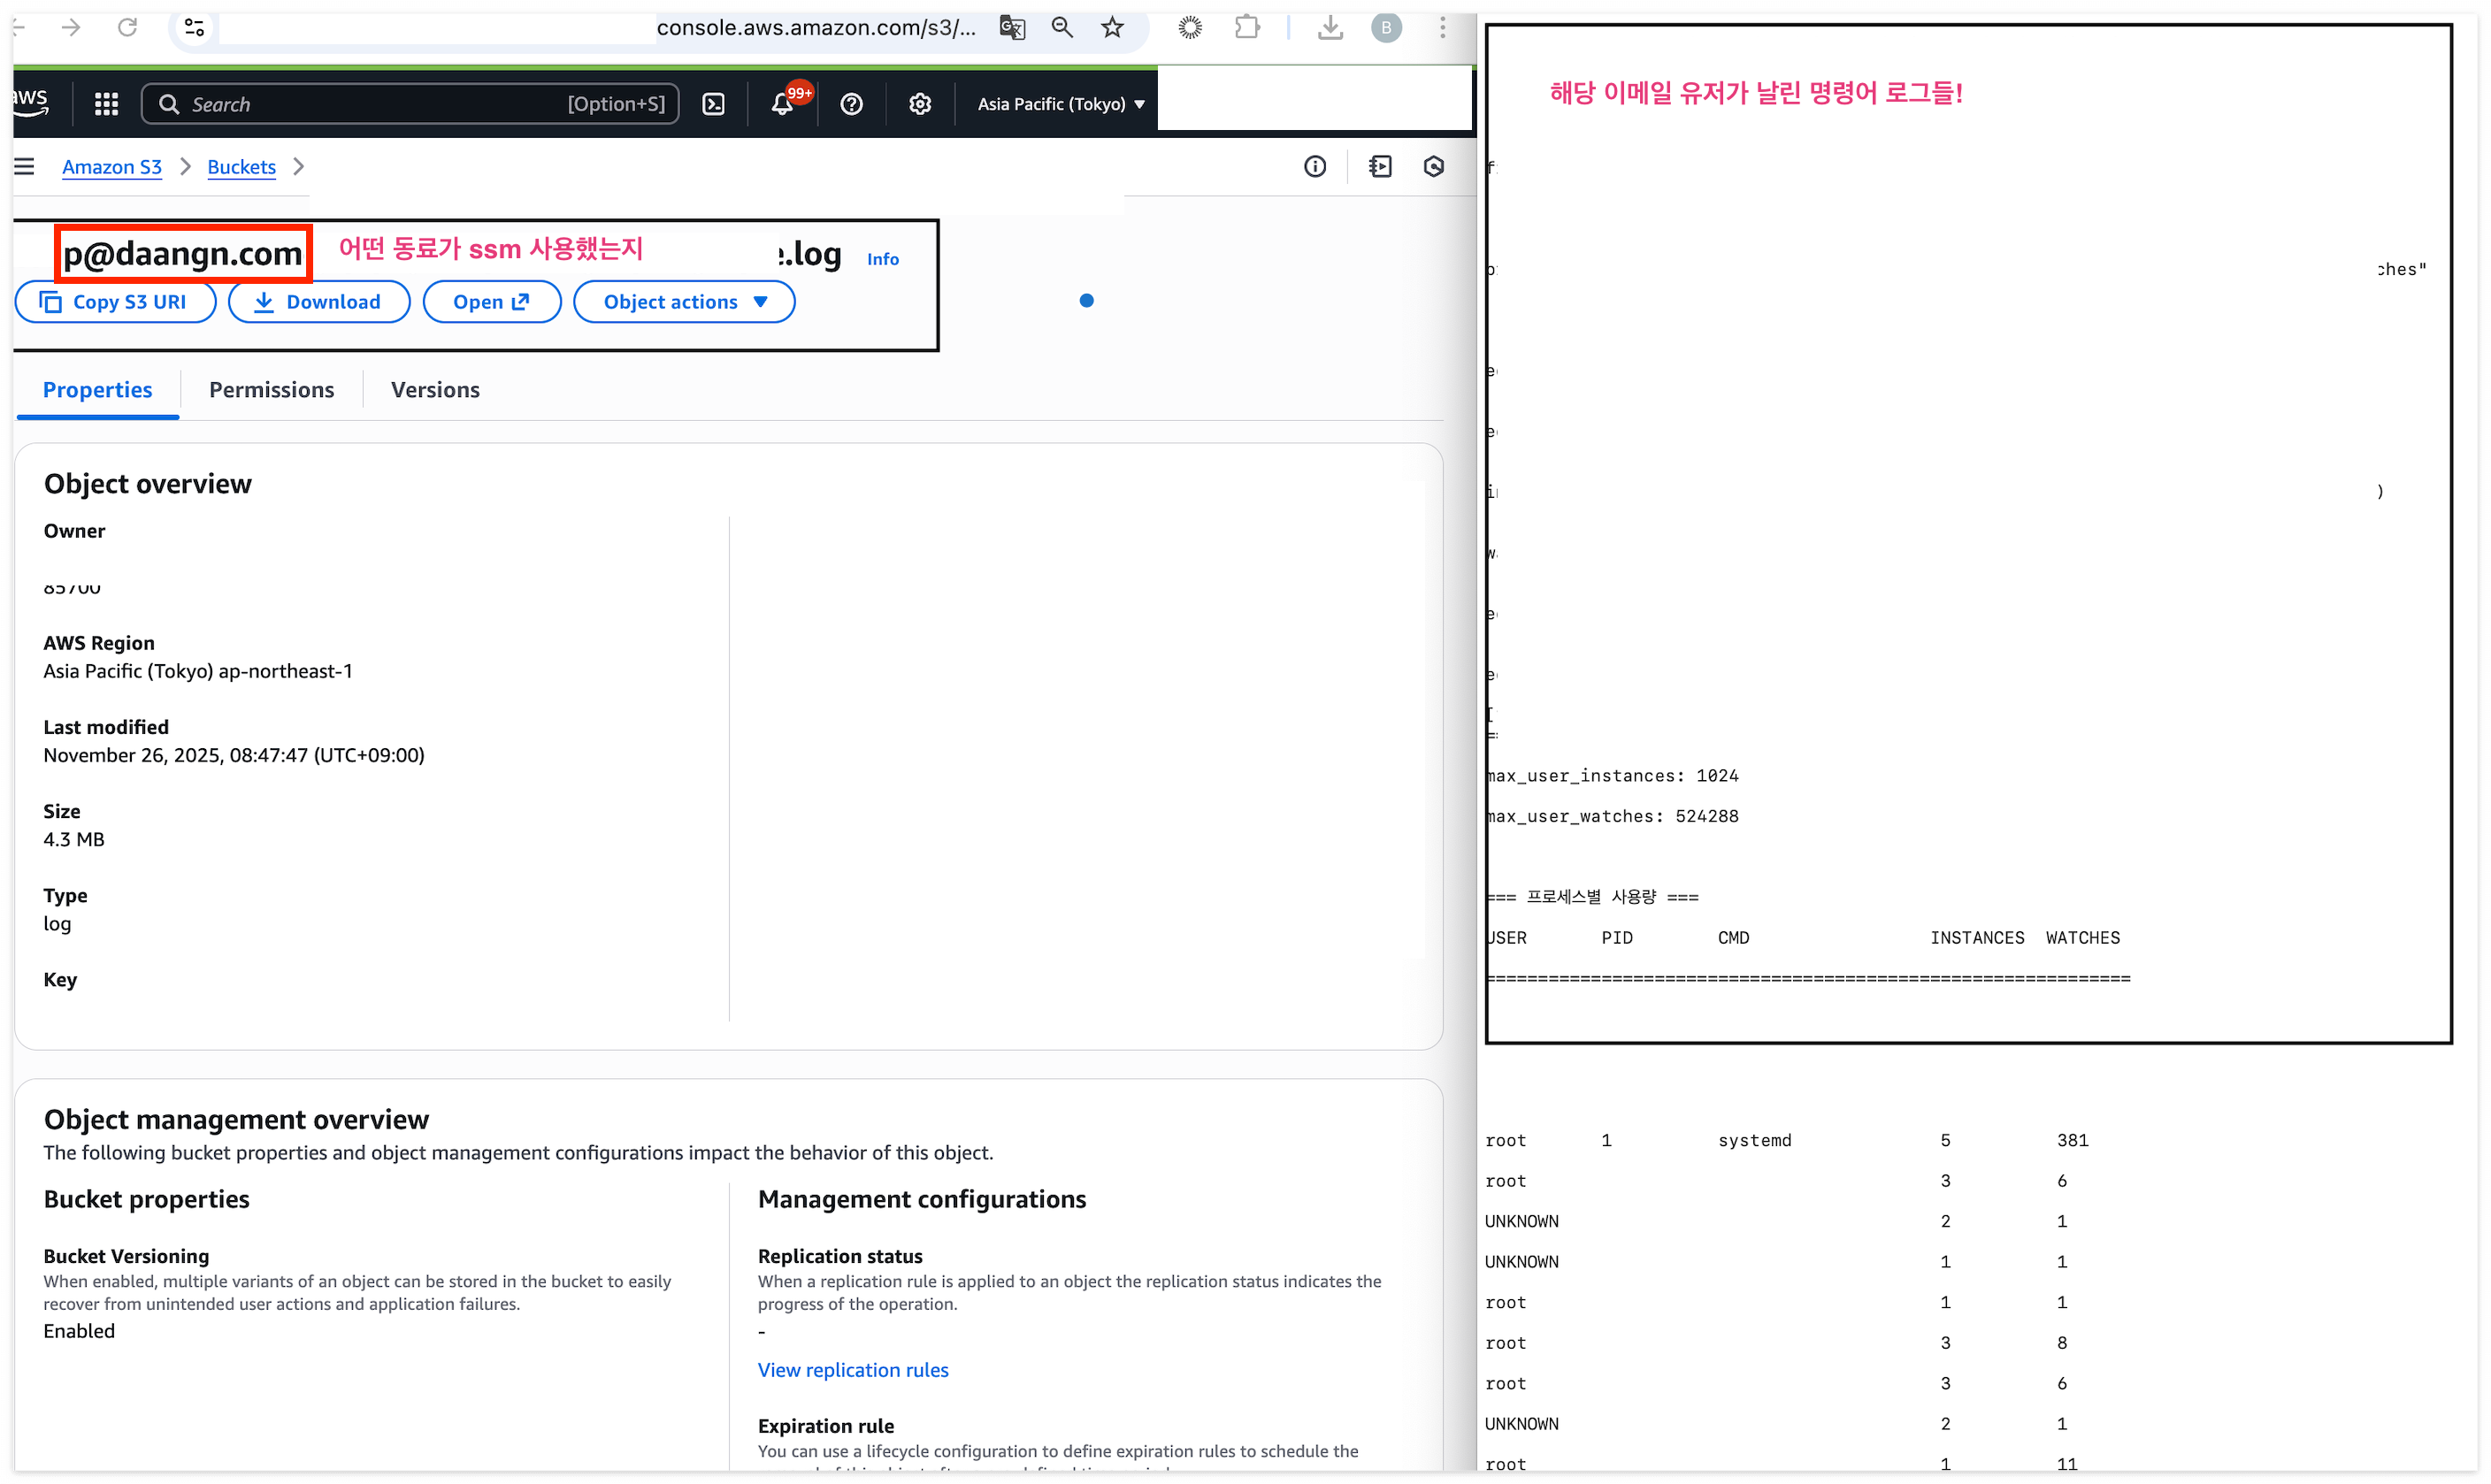2491x1484 pixels.
Task: Click the sunburst extension icon in toolbar
Action: [x=1190, y=28]
